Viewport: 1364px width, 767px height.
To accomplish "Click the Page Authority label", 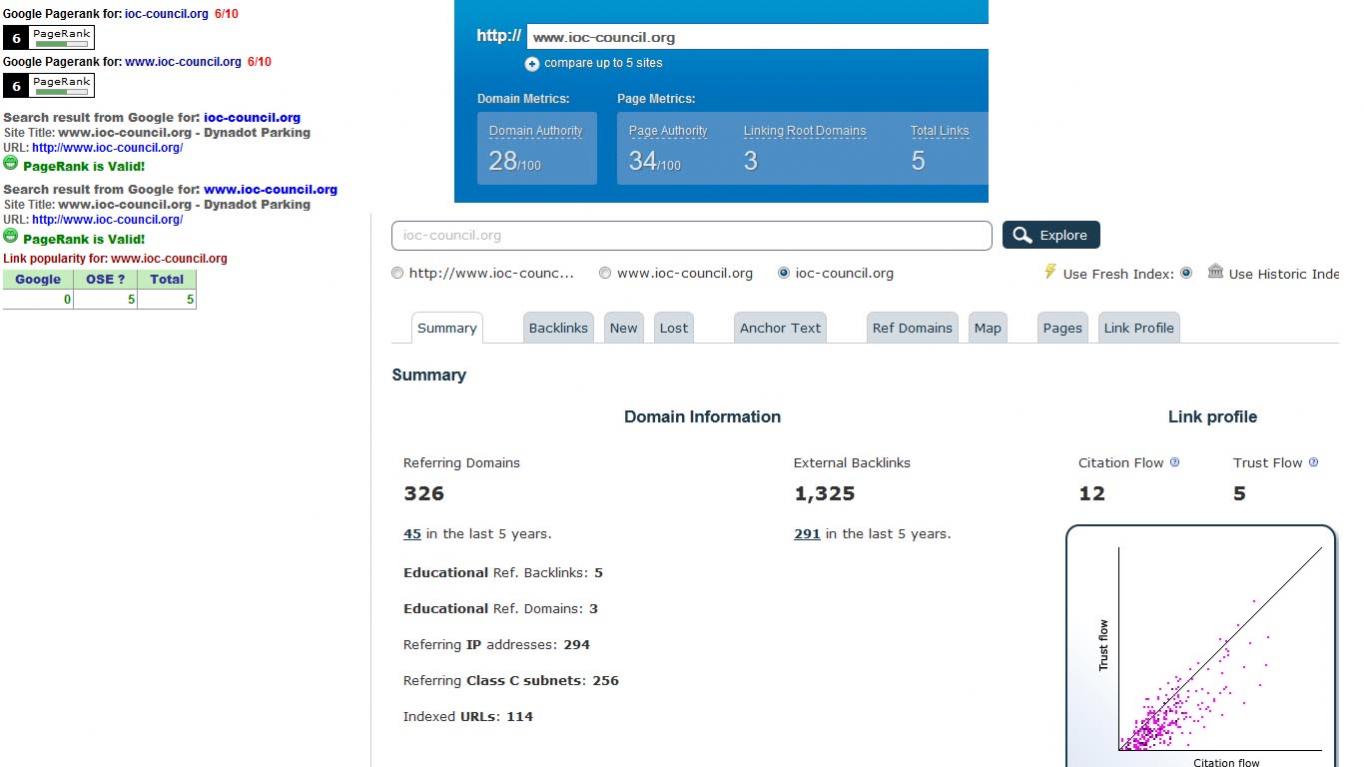I will [668, 131].
